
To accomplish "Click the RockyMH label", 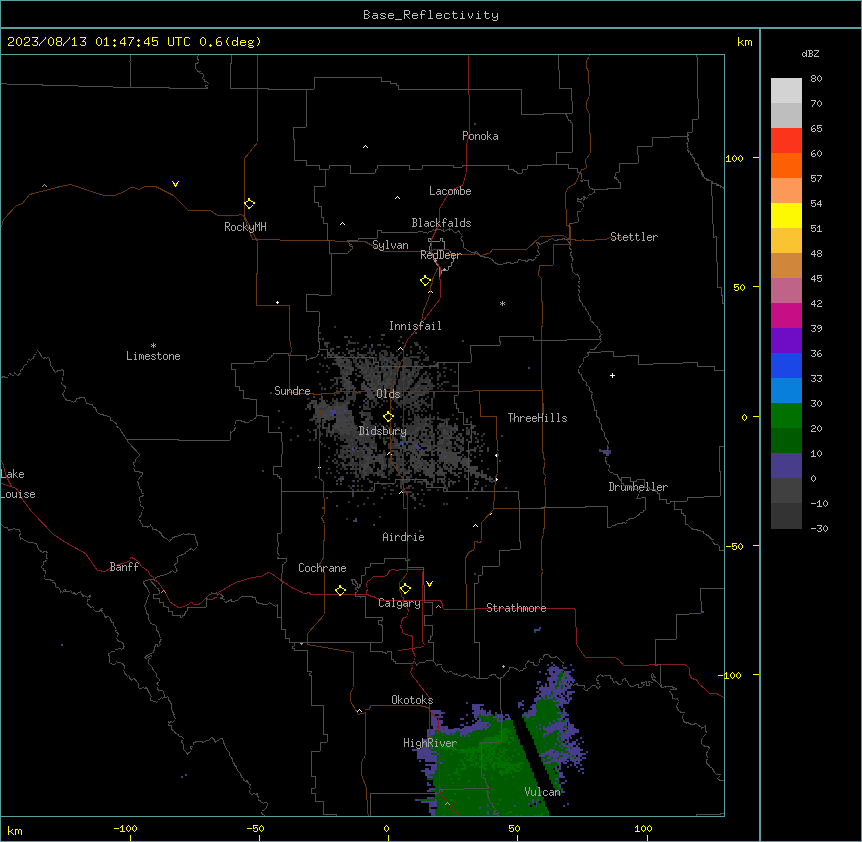I will [x=245, y=227].
